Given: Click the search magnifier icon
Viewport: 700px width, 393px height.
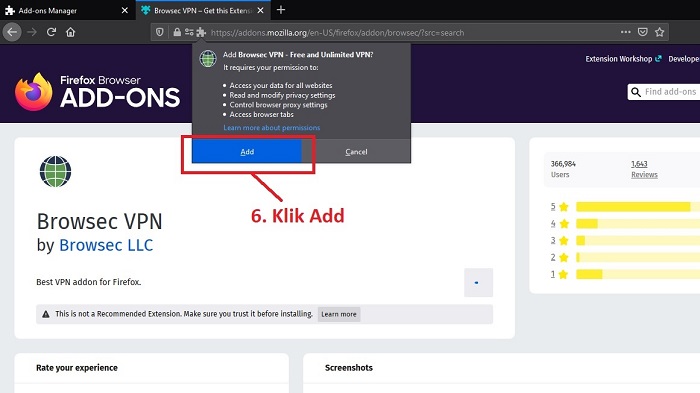Looking at the screenshot, I should click(636, 92).
